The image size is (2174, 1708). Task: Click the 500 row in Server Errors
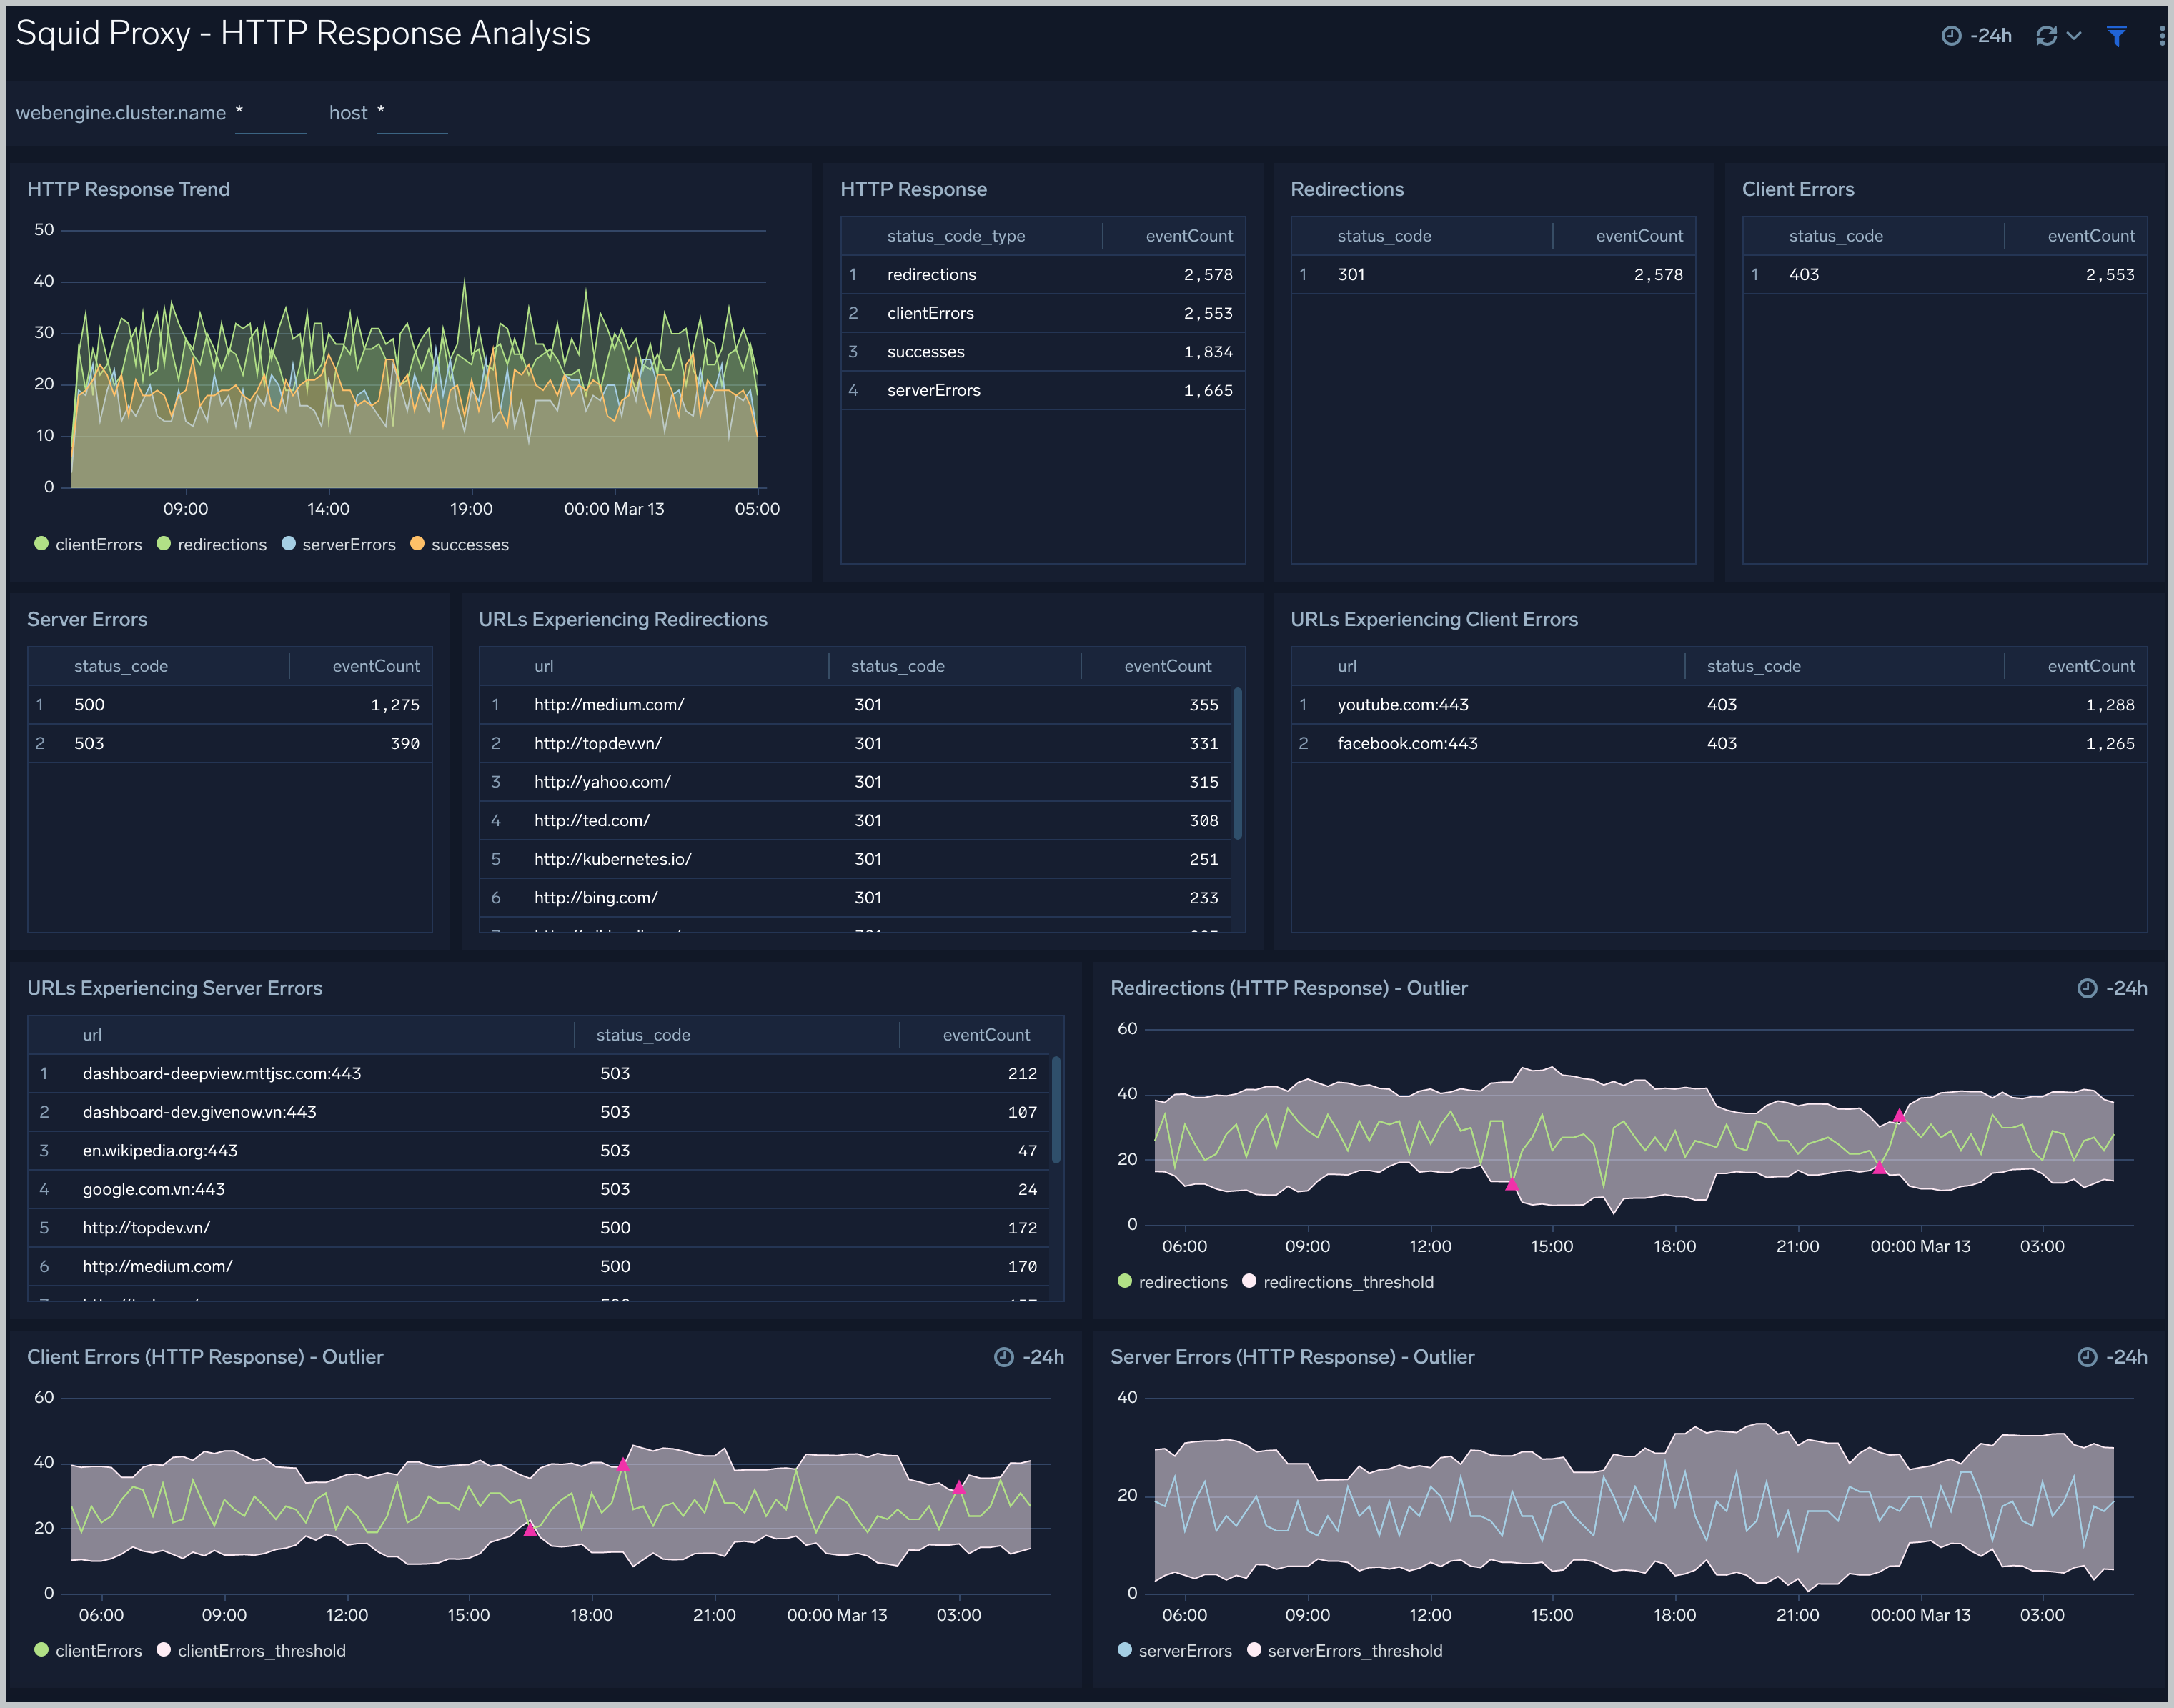(x=230, y=705)
